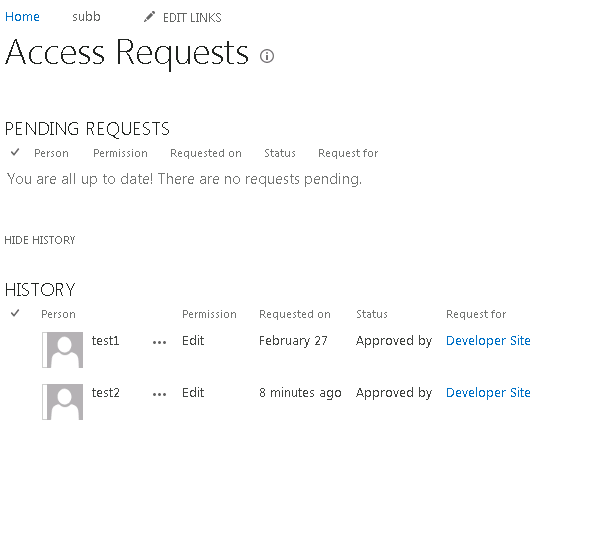592x542 pixels.
Task: Open the ellipsis menu for test2
Action: [159, 394]
